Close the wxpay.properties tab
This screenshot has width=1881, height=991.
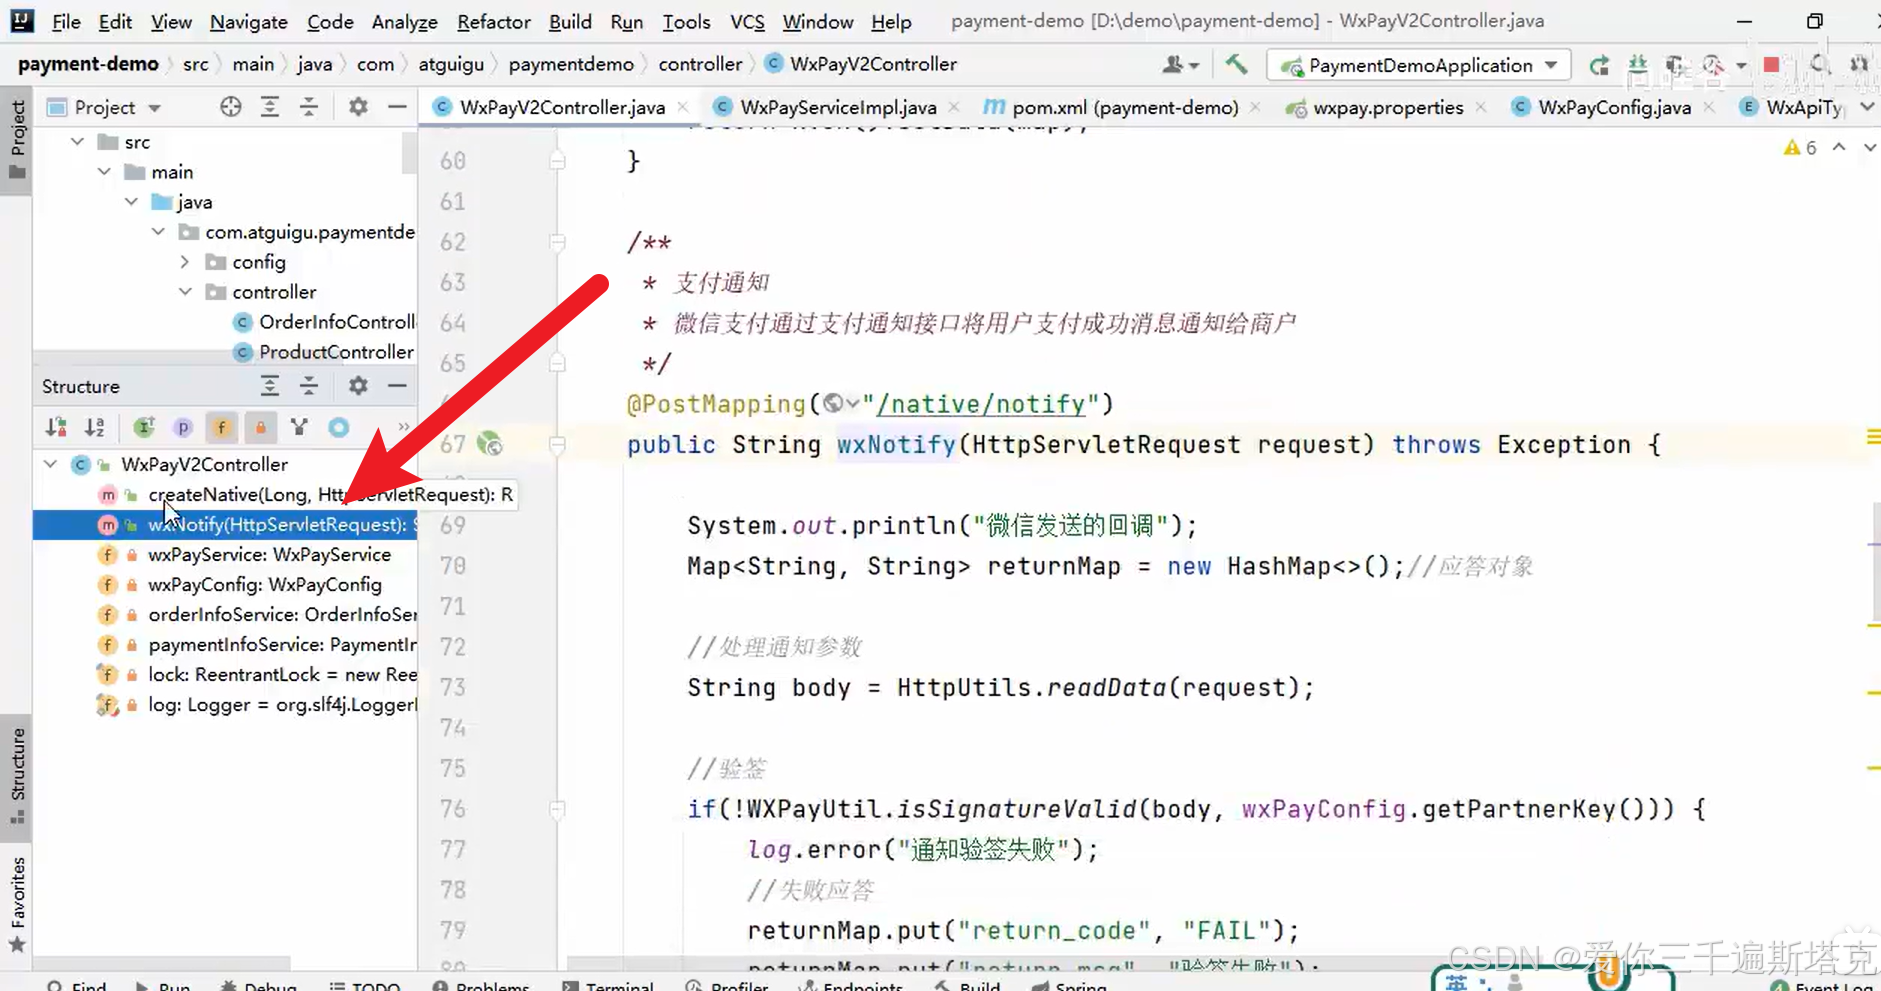click(x=1480, y=107)
